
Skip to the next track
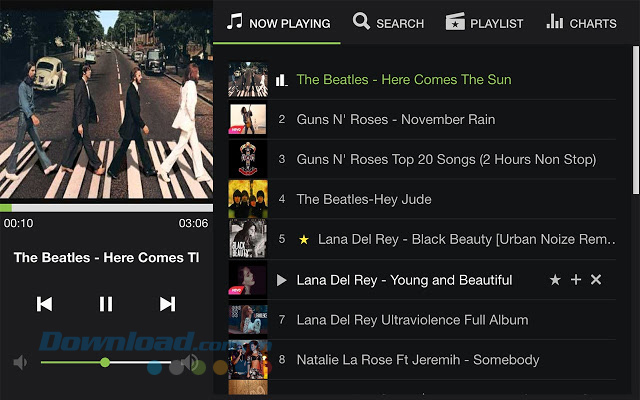coord(167,304)
